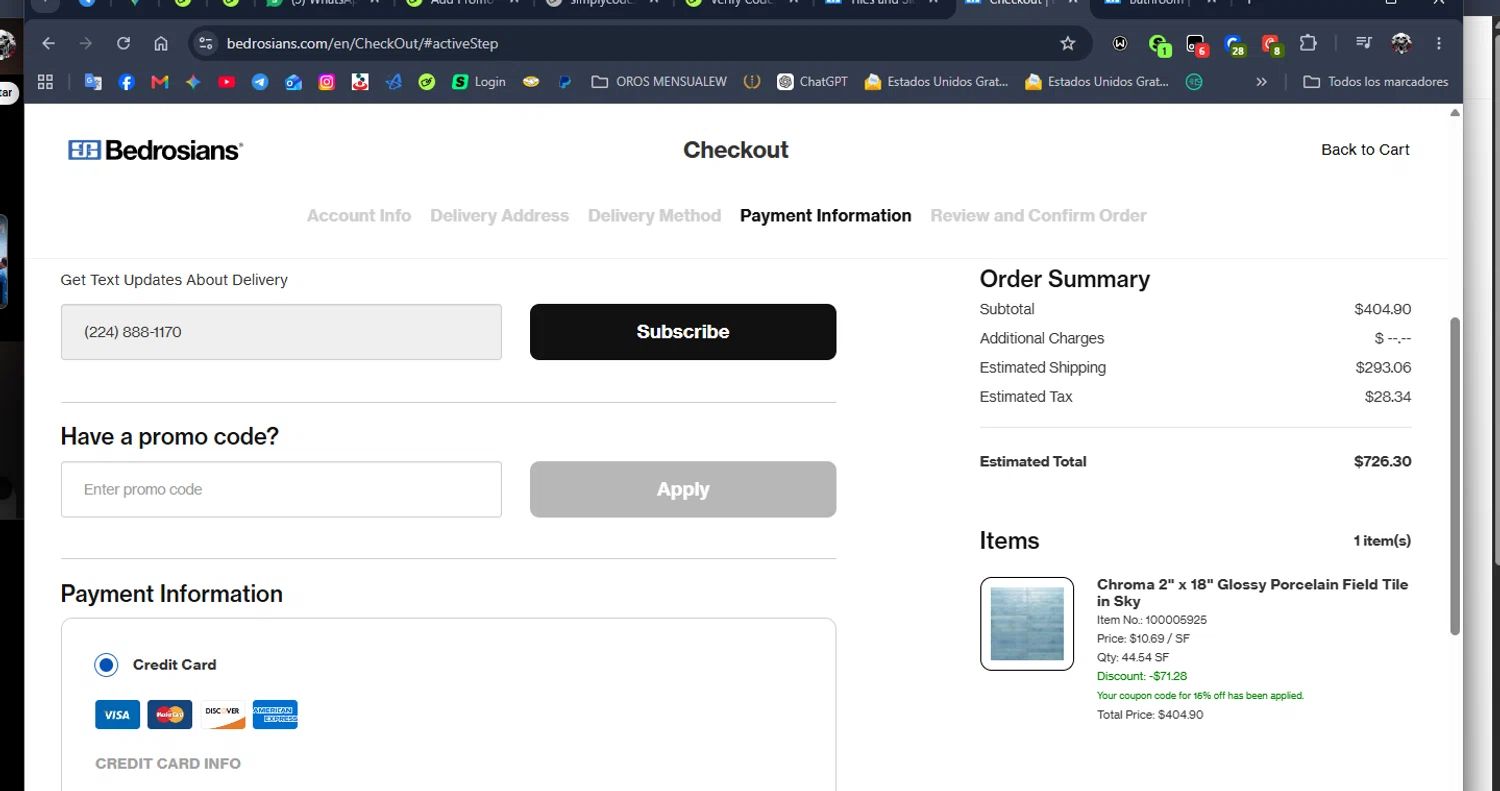Click the Apply promo code button
This screenshot has height=791, width=1500.
[683, 490]
